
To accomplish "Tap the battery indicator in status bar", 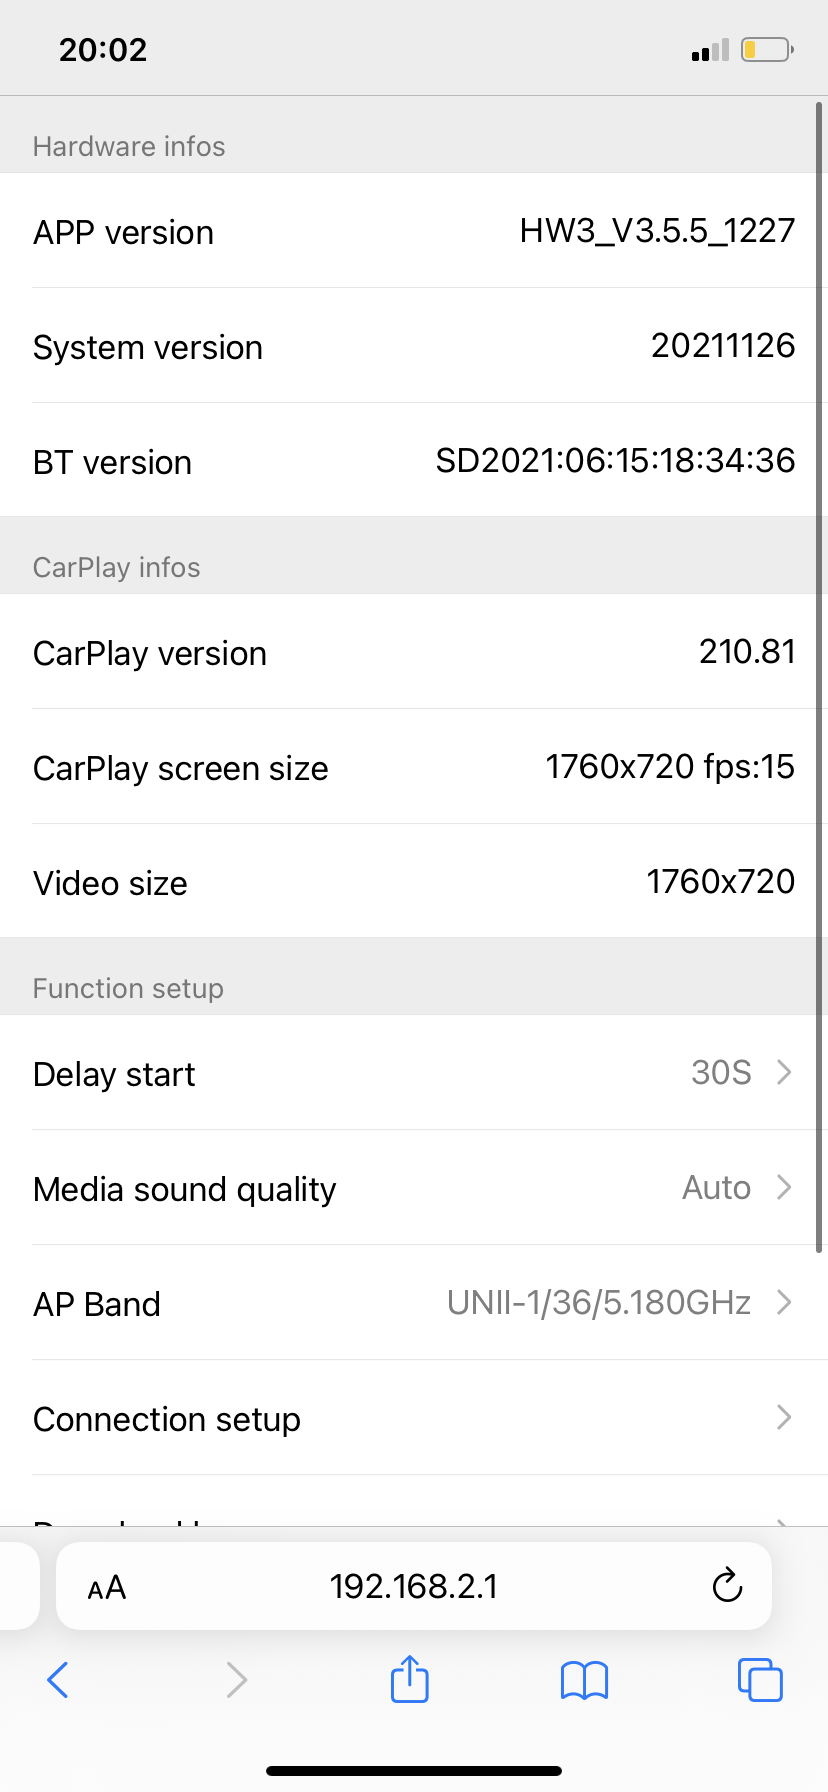I will coord(767,50).
